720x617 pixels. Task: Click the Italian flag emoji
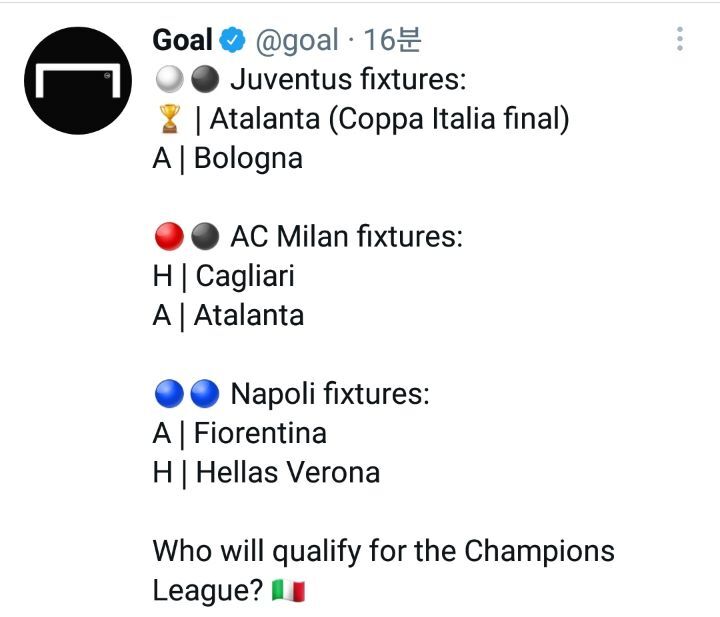point(287,591)
